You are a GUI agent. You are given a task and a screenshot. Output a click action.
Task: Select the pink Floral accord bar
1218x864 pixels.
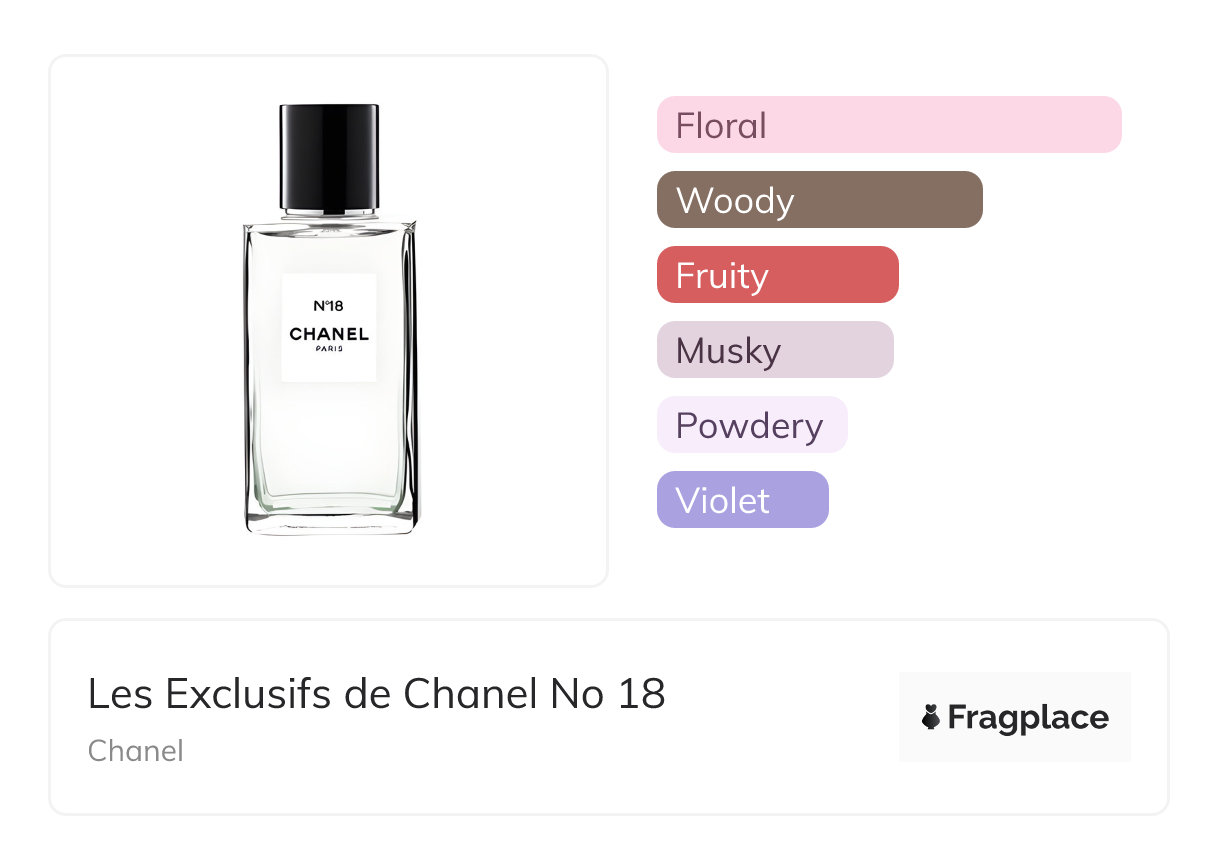888,125
